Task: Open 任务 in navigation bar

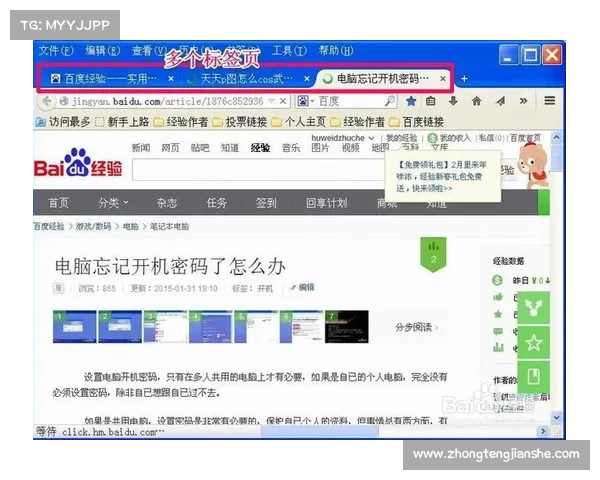Action: click(217, 203)
